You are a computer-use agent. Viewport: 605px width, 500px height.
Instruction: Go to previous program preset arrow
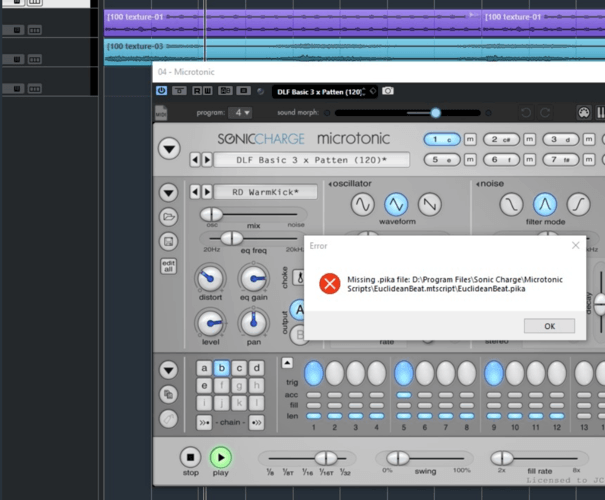(195, 160)
